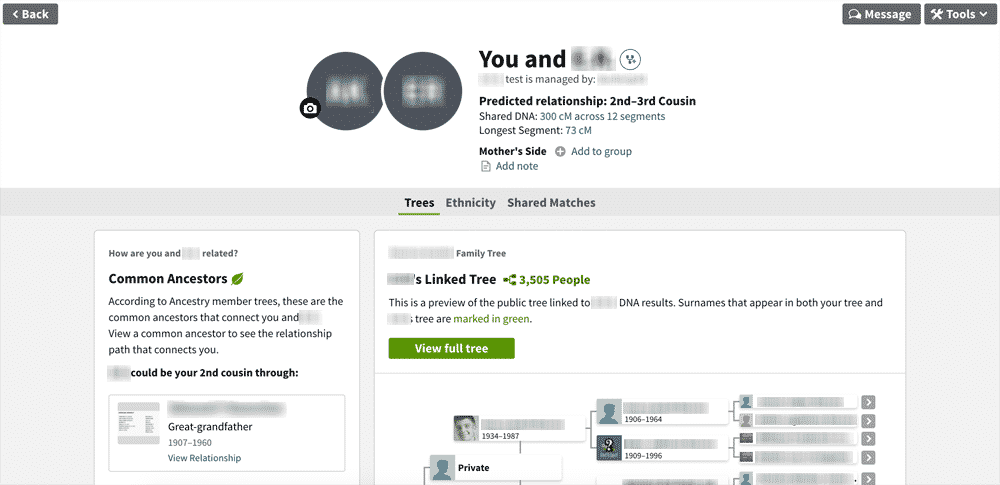
Task: Expand arrow next to top-right ancestor row
Action: coord(868,402)
